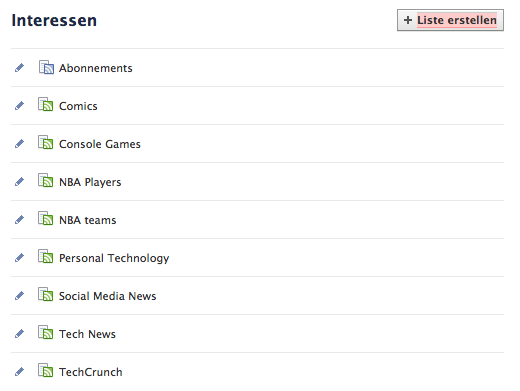Edit the Tech News list pencil icon
Screen dimensions: 520x391
20,334
